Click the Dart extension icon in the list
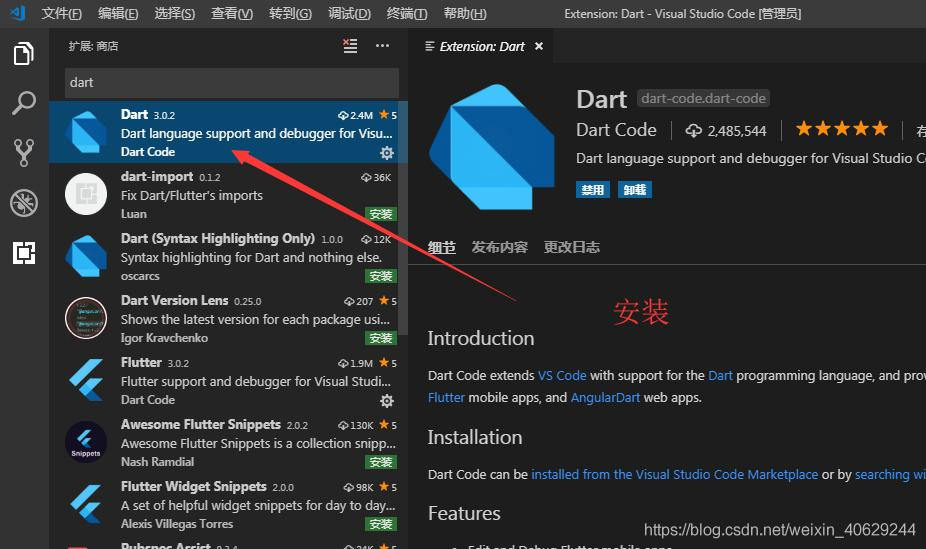This screenshot has width=926, height=549. (x=86, y=132)
